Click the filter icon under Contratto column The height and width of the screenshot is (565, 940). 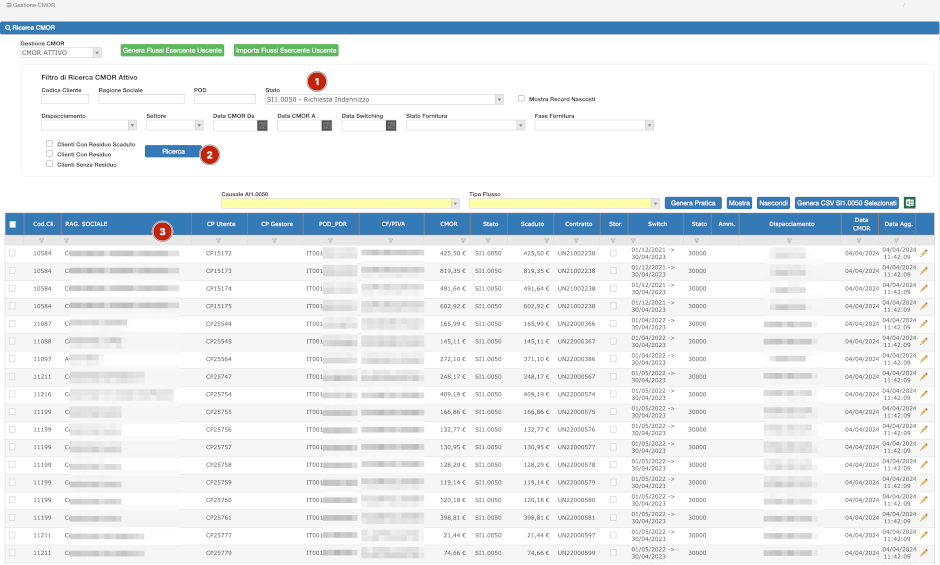coord(576,241)
